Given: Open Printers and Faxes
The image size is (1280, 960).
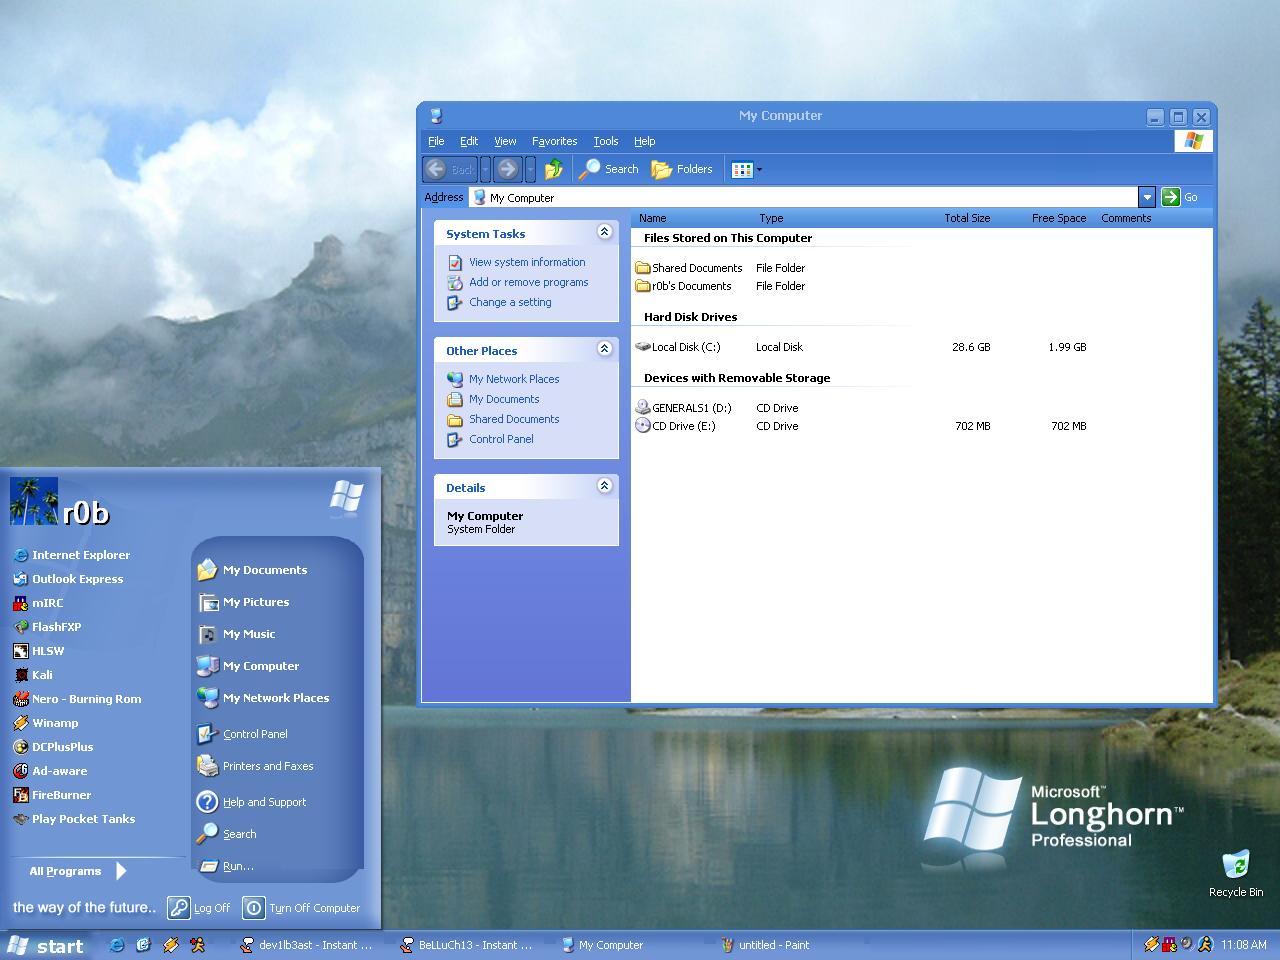Looking at the screenshot, I should 255,766.
